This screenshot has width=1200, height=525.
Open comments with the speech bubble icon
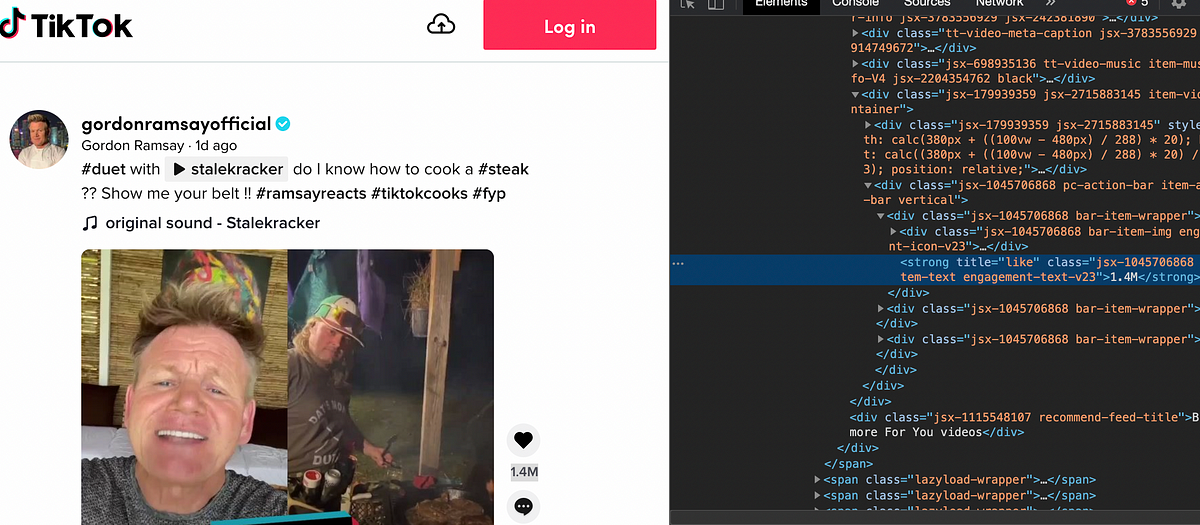point(523,507)
